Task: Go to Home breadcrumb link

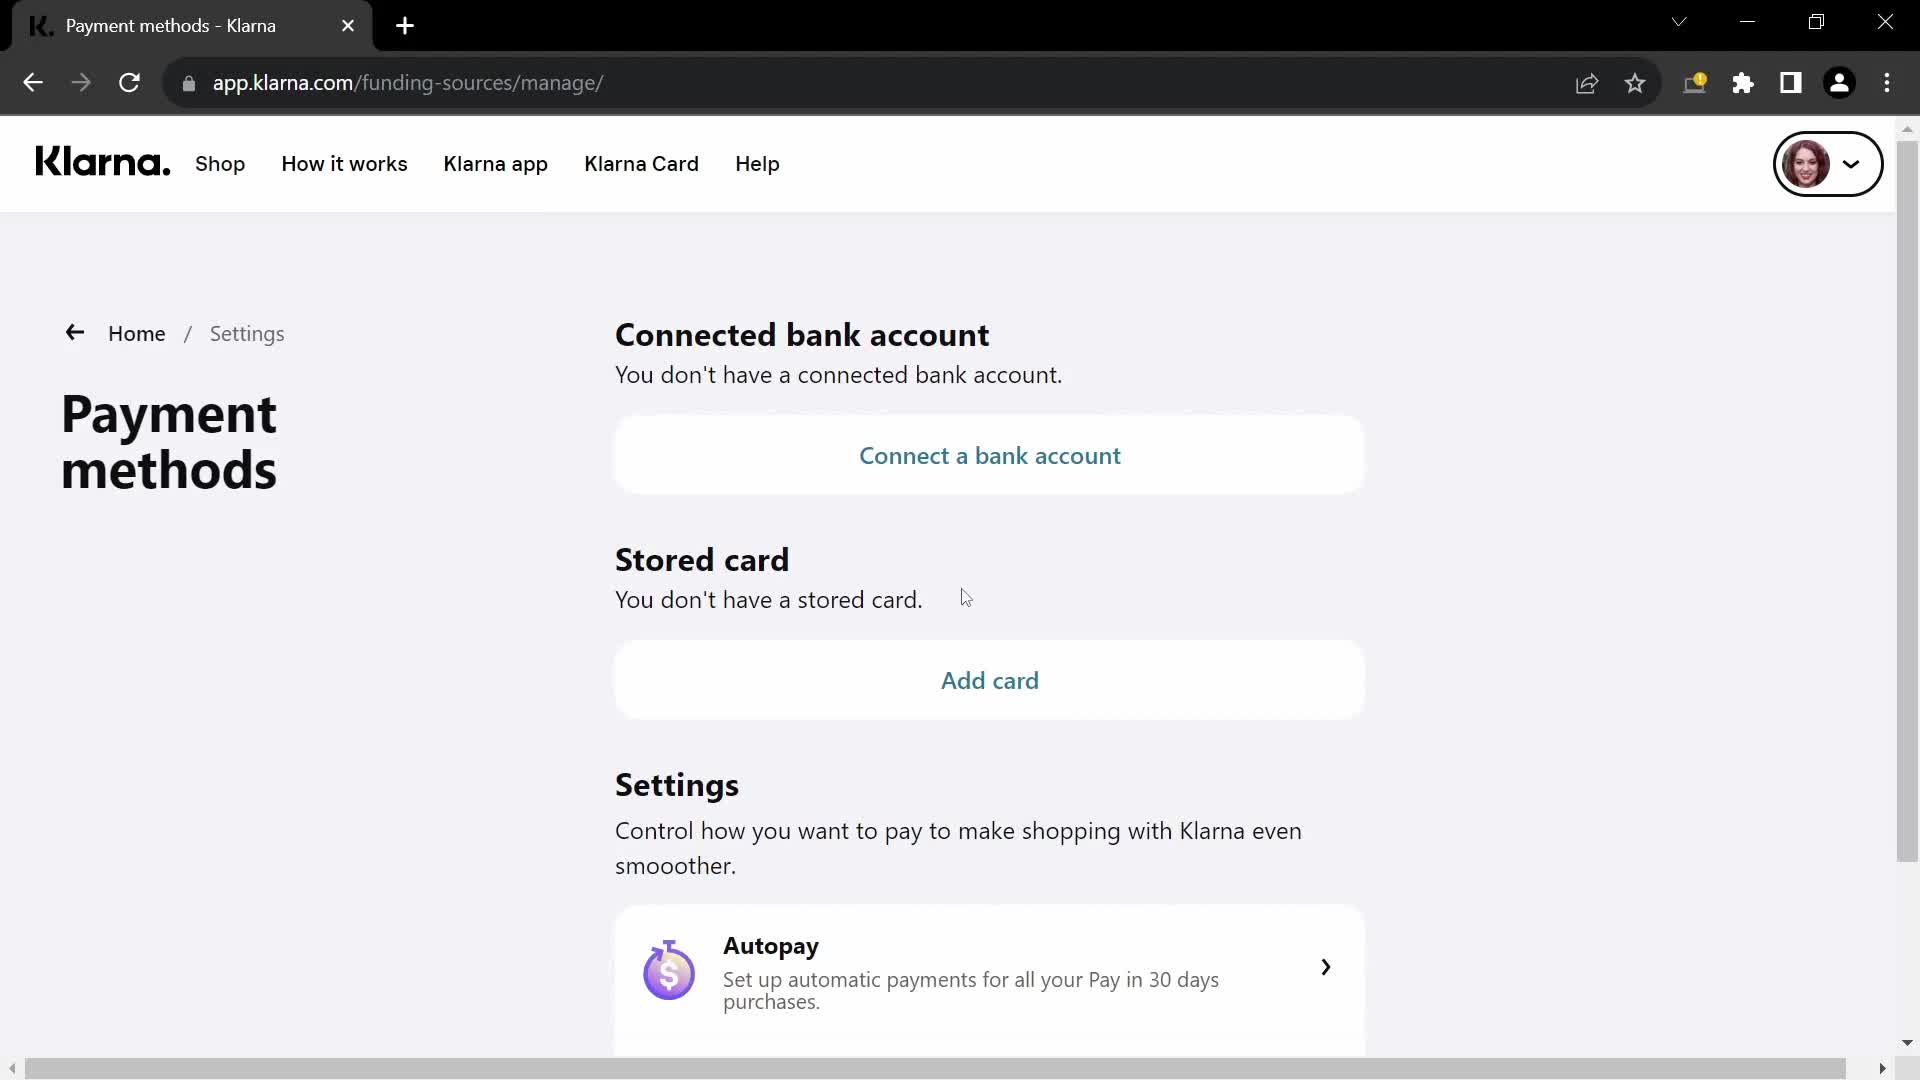Action: [x=137, y=334]
